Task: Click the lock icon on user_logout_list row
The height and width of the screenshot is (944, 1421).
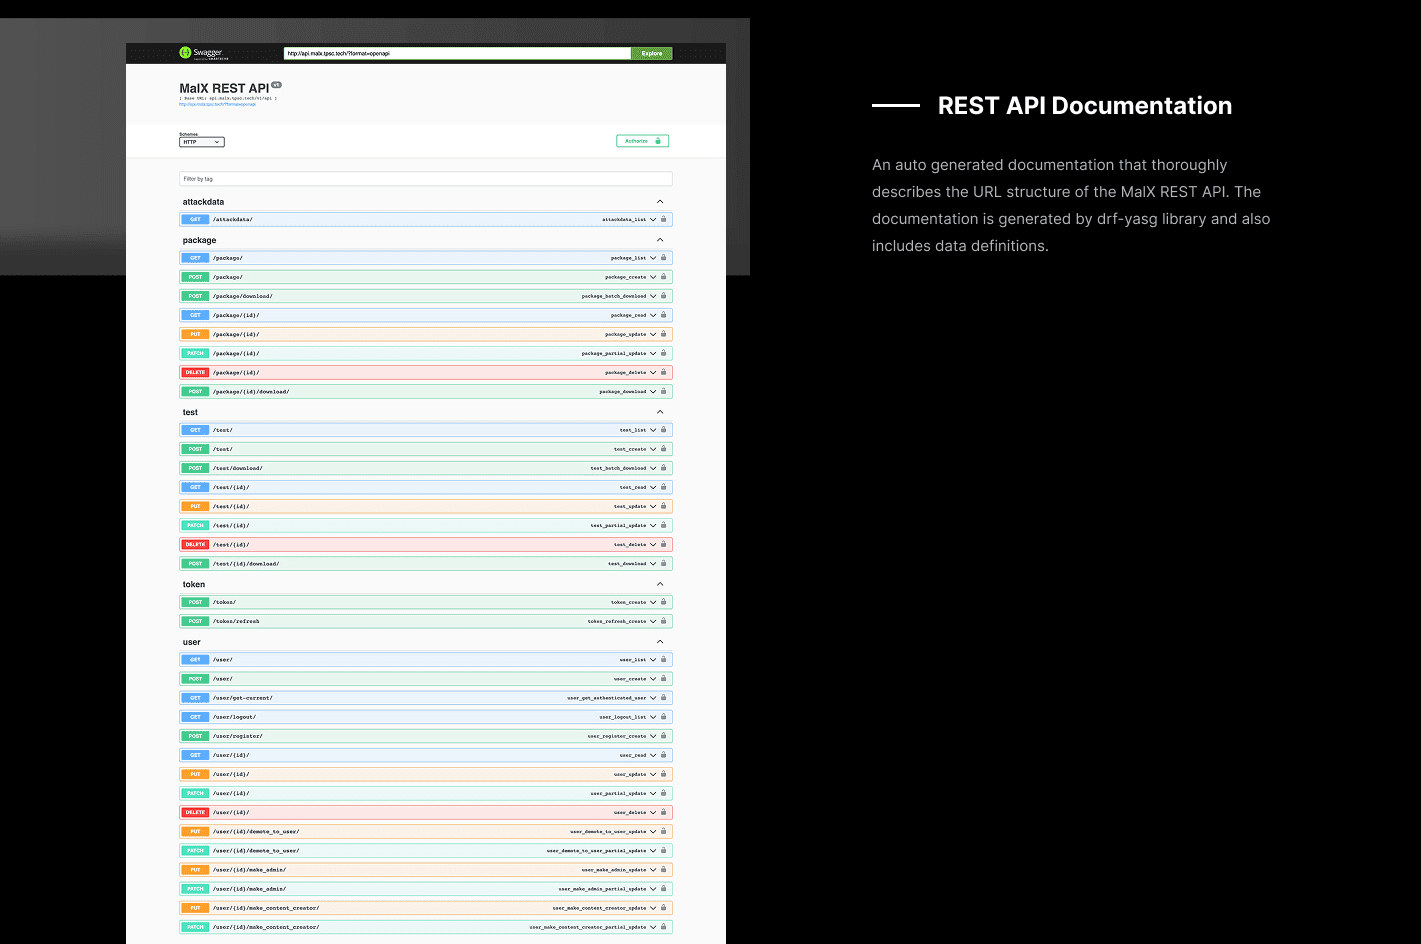Action: [663, 717]
